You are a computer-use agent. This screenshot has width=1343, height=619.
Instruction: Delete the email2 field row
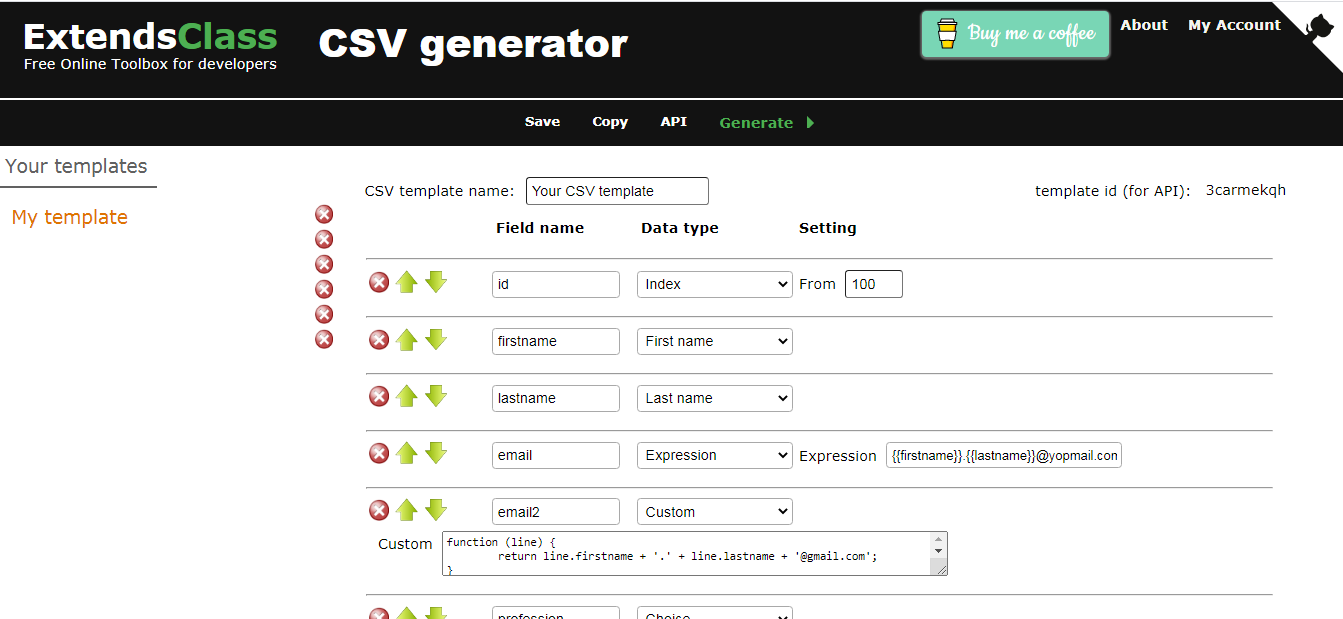[x=379, y=511]
